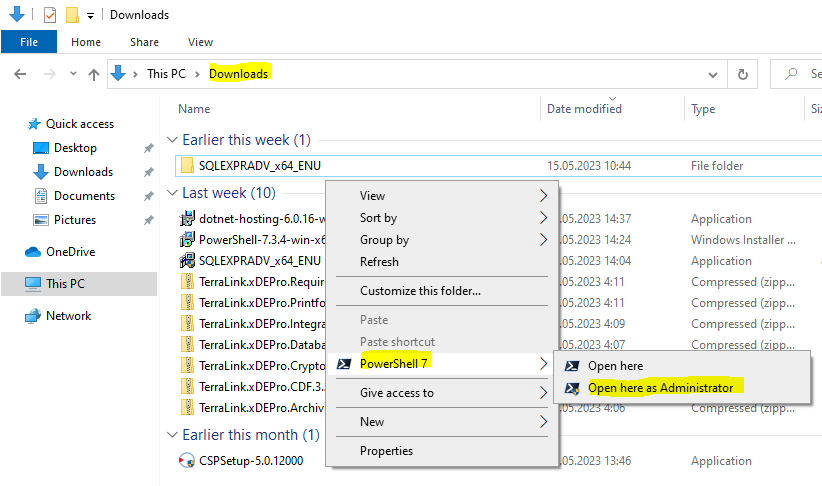Switch to the Share ribbon tab
Image resolution: width=822 pixels, height=486 pixels.
coord(144,42)
